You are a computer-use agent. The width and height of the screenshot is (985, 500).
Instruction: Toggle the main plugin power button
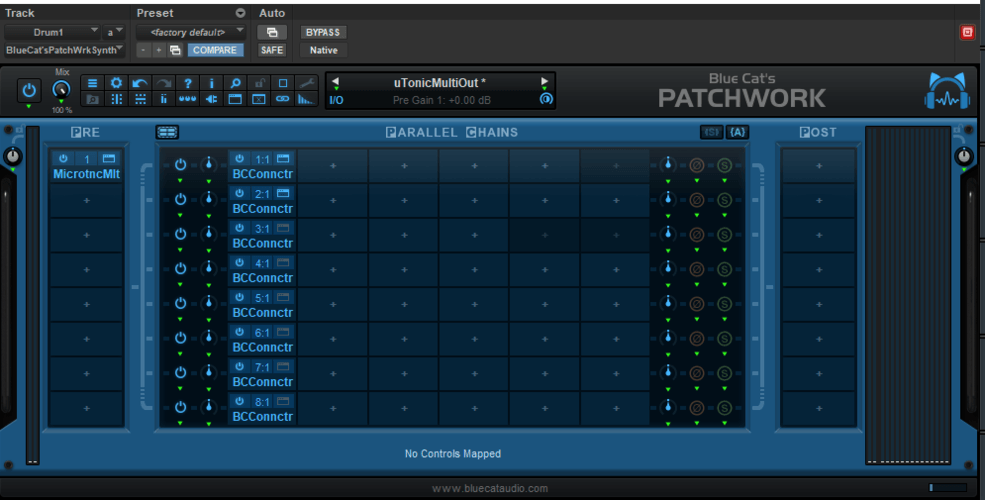tap(29, 90)
